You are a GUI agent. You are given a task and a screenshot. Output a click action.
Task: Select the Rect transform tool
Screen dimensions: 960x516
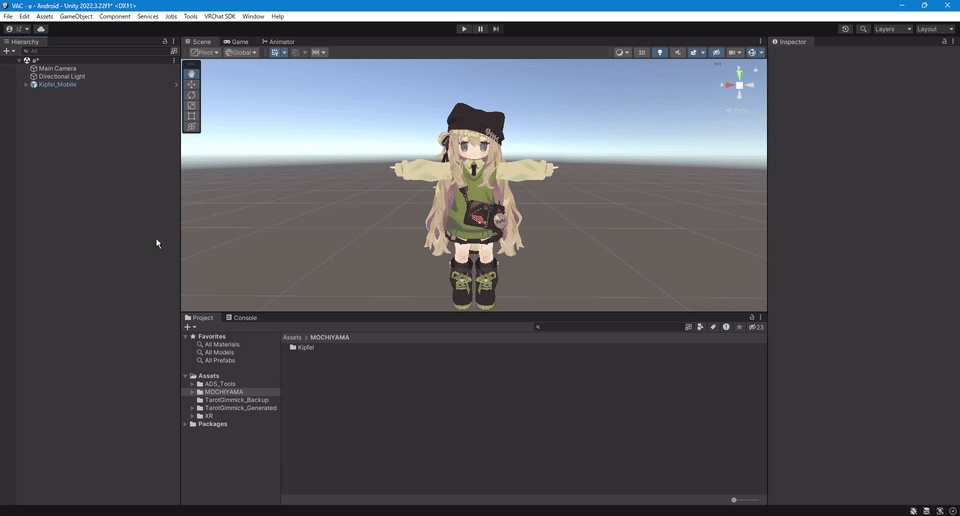192,116
